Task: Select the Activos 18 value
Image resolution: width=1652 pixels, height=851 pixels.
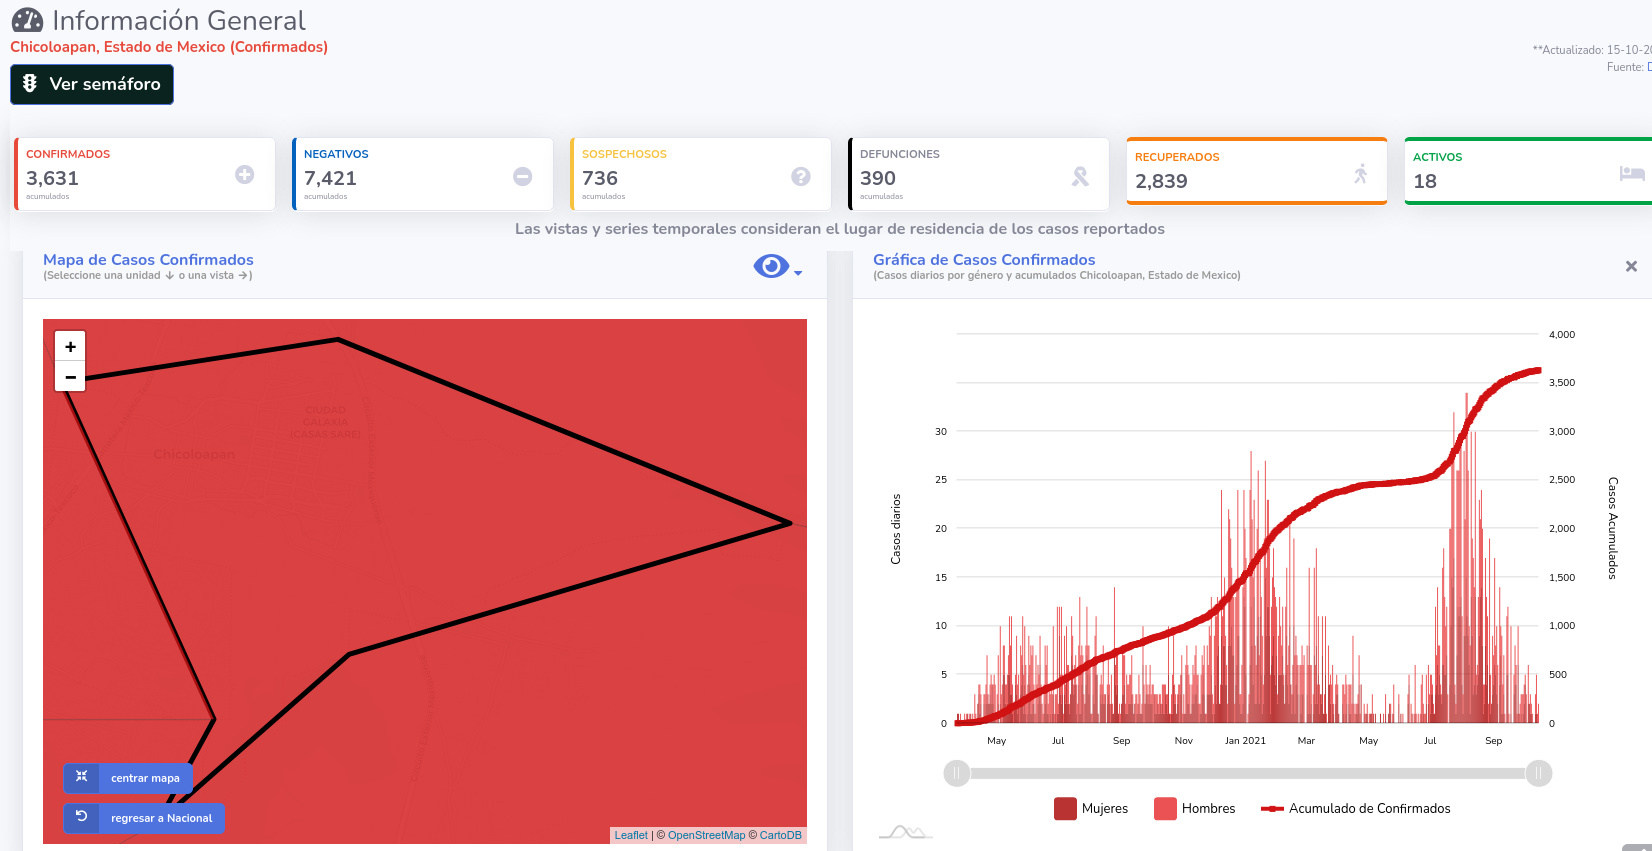Action: pos(1425,181)
